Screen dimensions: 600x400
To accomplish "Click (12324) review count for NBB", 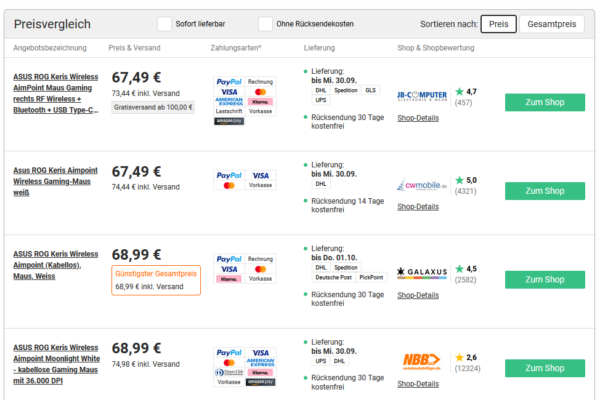I will click(468, 368).
